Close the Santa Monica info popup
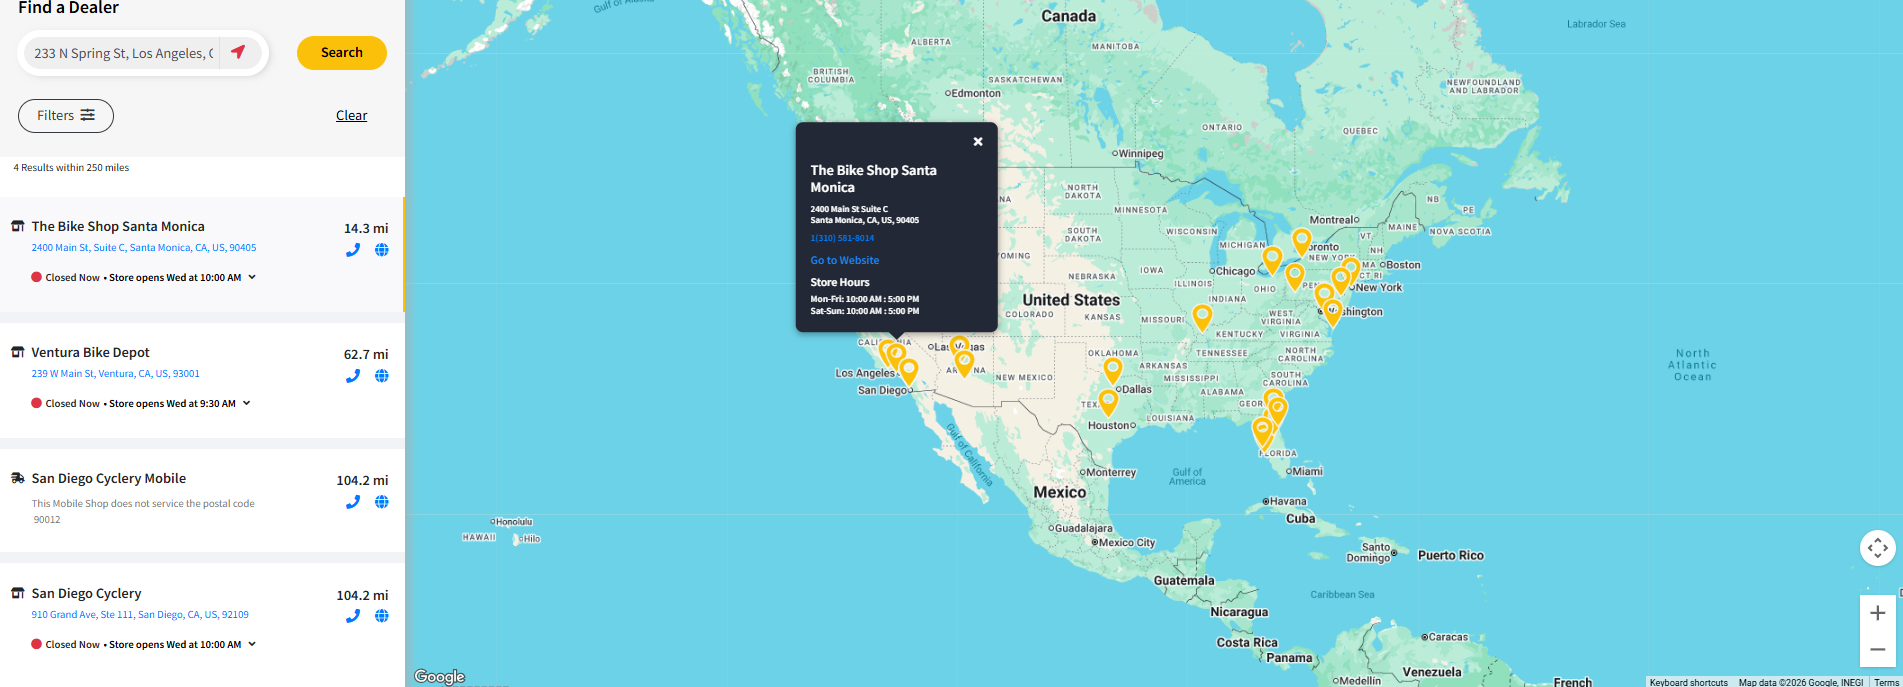 point(977,141)
